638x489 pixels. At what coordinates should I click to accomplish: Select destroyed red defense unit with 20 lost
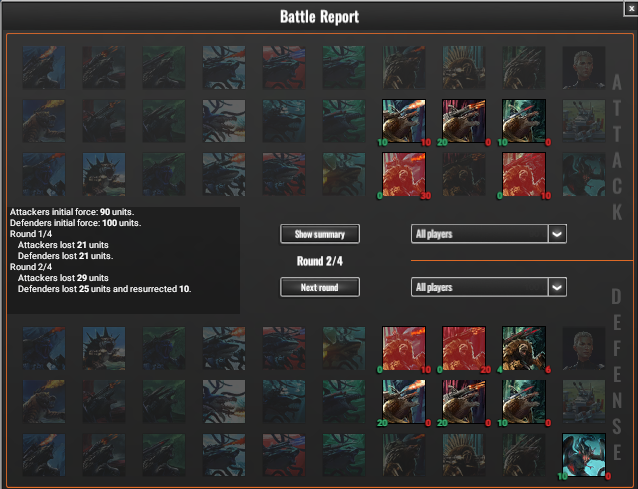pyautogui.click(x=464, y=348)
